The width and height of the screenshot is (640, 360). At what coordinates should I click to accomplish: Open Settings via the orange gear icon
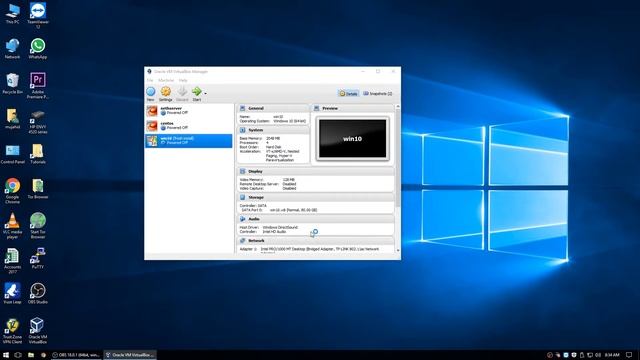pyautogui.click(x=165, y=93)
